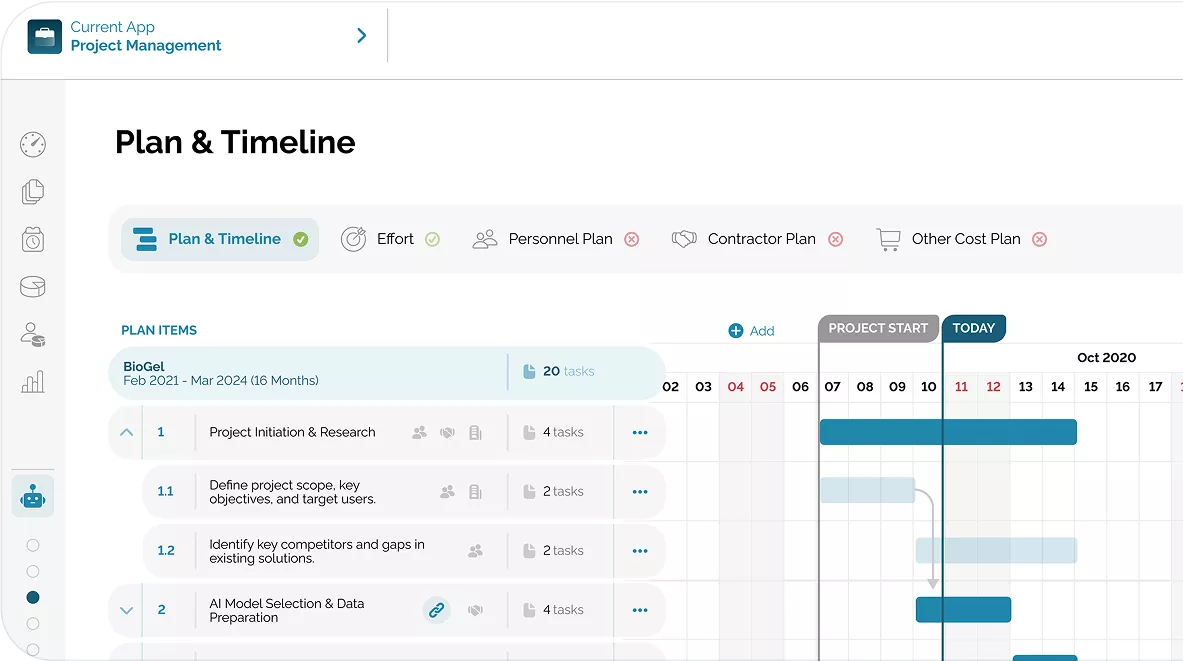The image size is (1183, 661).
Task: Click personnel icon on item 1.1 row
Action: click(x=447, y=492)
